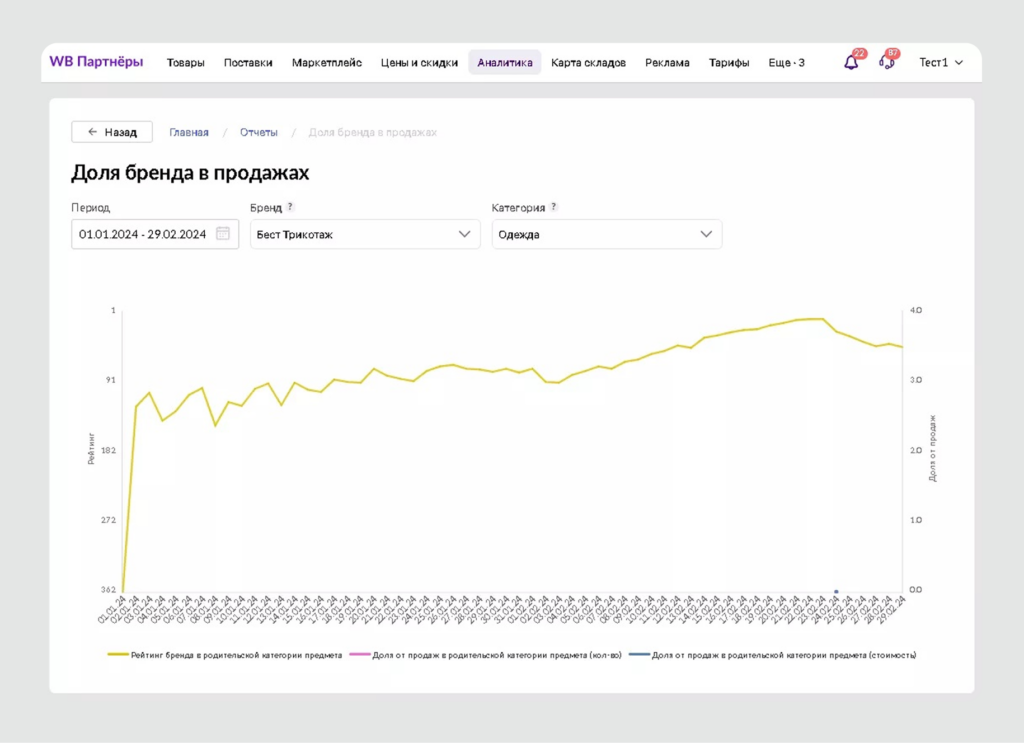The height and width of the screenshot is (743, 1024).
Task: Open support chat via the headset icon
Action: pyautogui.click(x=886, y=62)
